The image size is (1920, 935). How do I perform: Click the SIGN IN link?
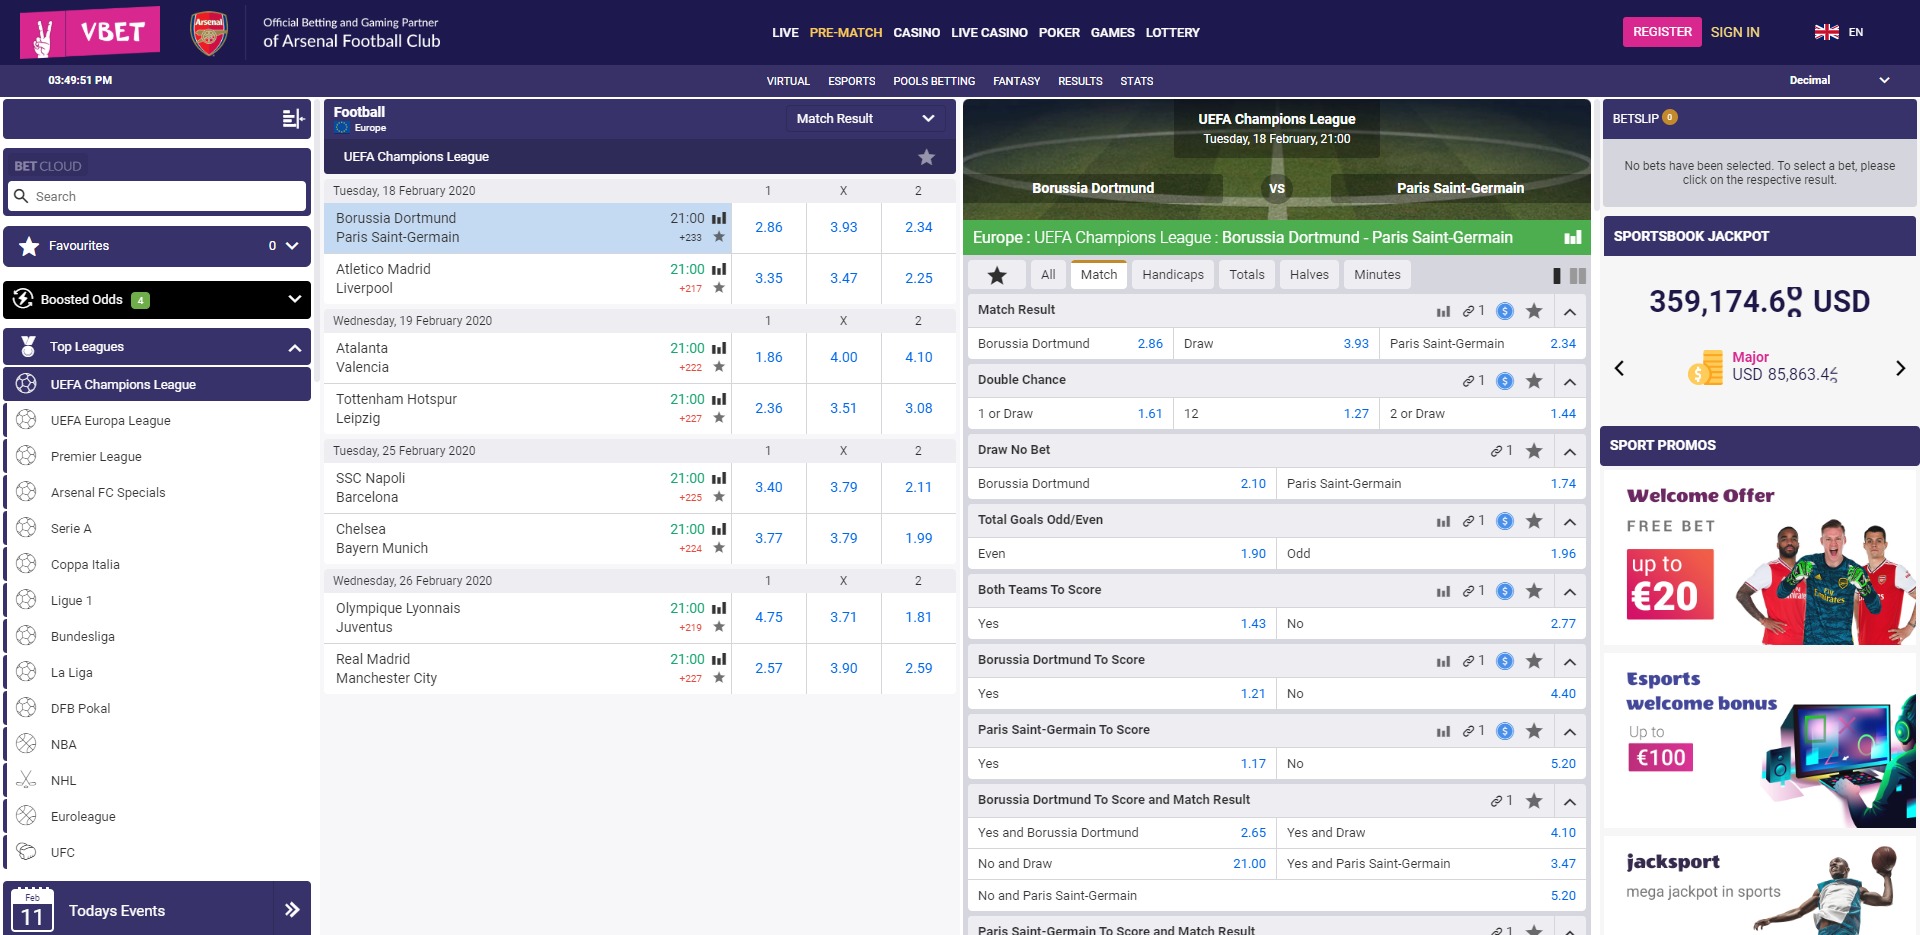(1735, 32)
